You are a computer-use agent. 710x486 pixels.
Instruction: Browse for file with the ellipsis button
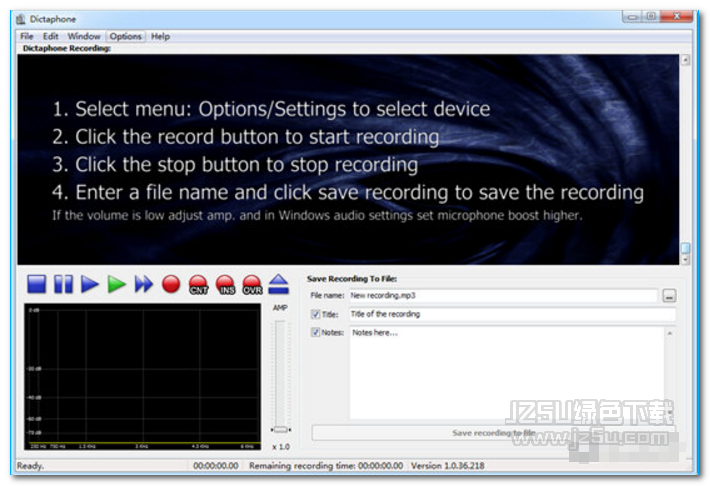click(x=669, y=296)
